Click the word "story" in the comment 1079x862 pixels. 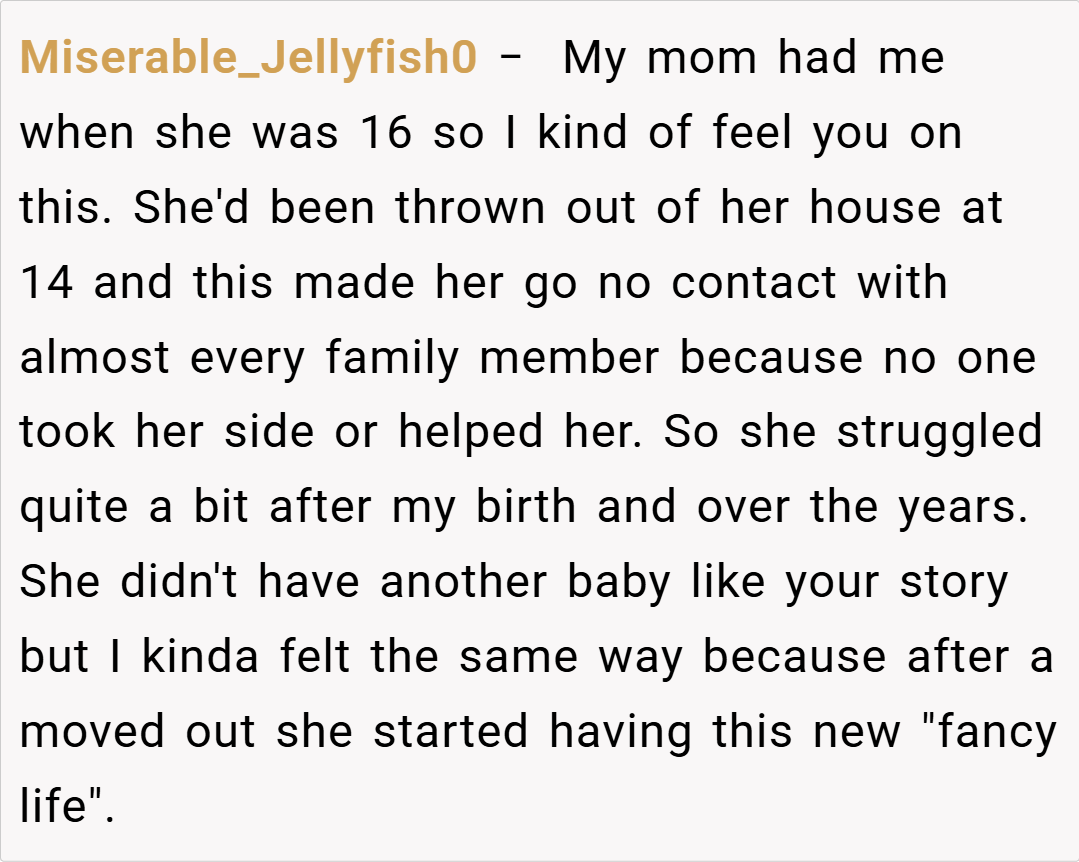pos(952,581)
